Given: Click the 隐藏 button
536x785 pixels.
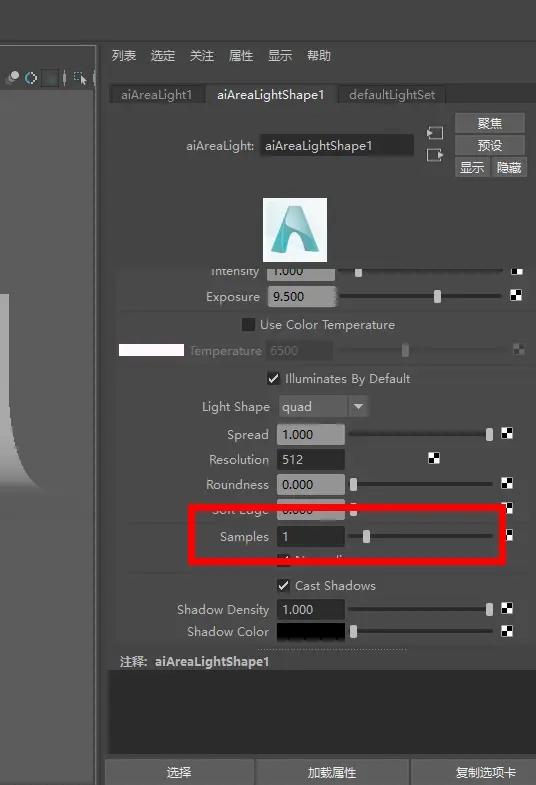Looking at the screenshot, I should click(x=509, y=167).
